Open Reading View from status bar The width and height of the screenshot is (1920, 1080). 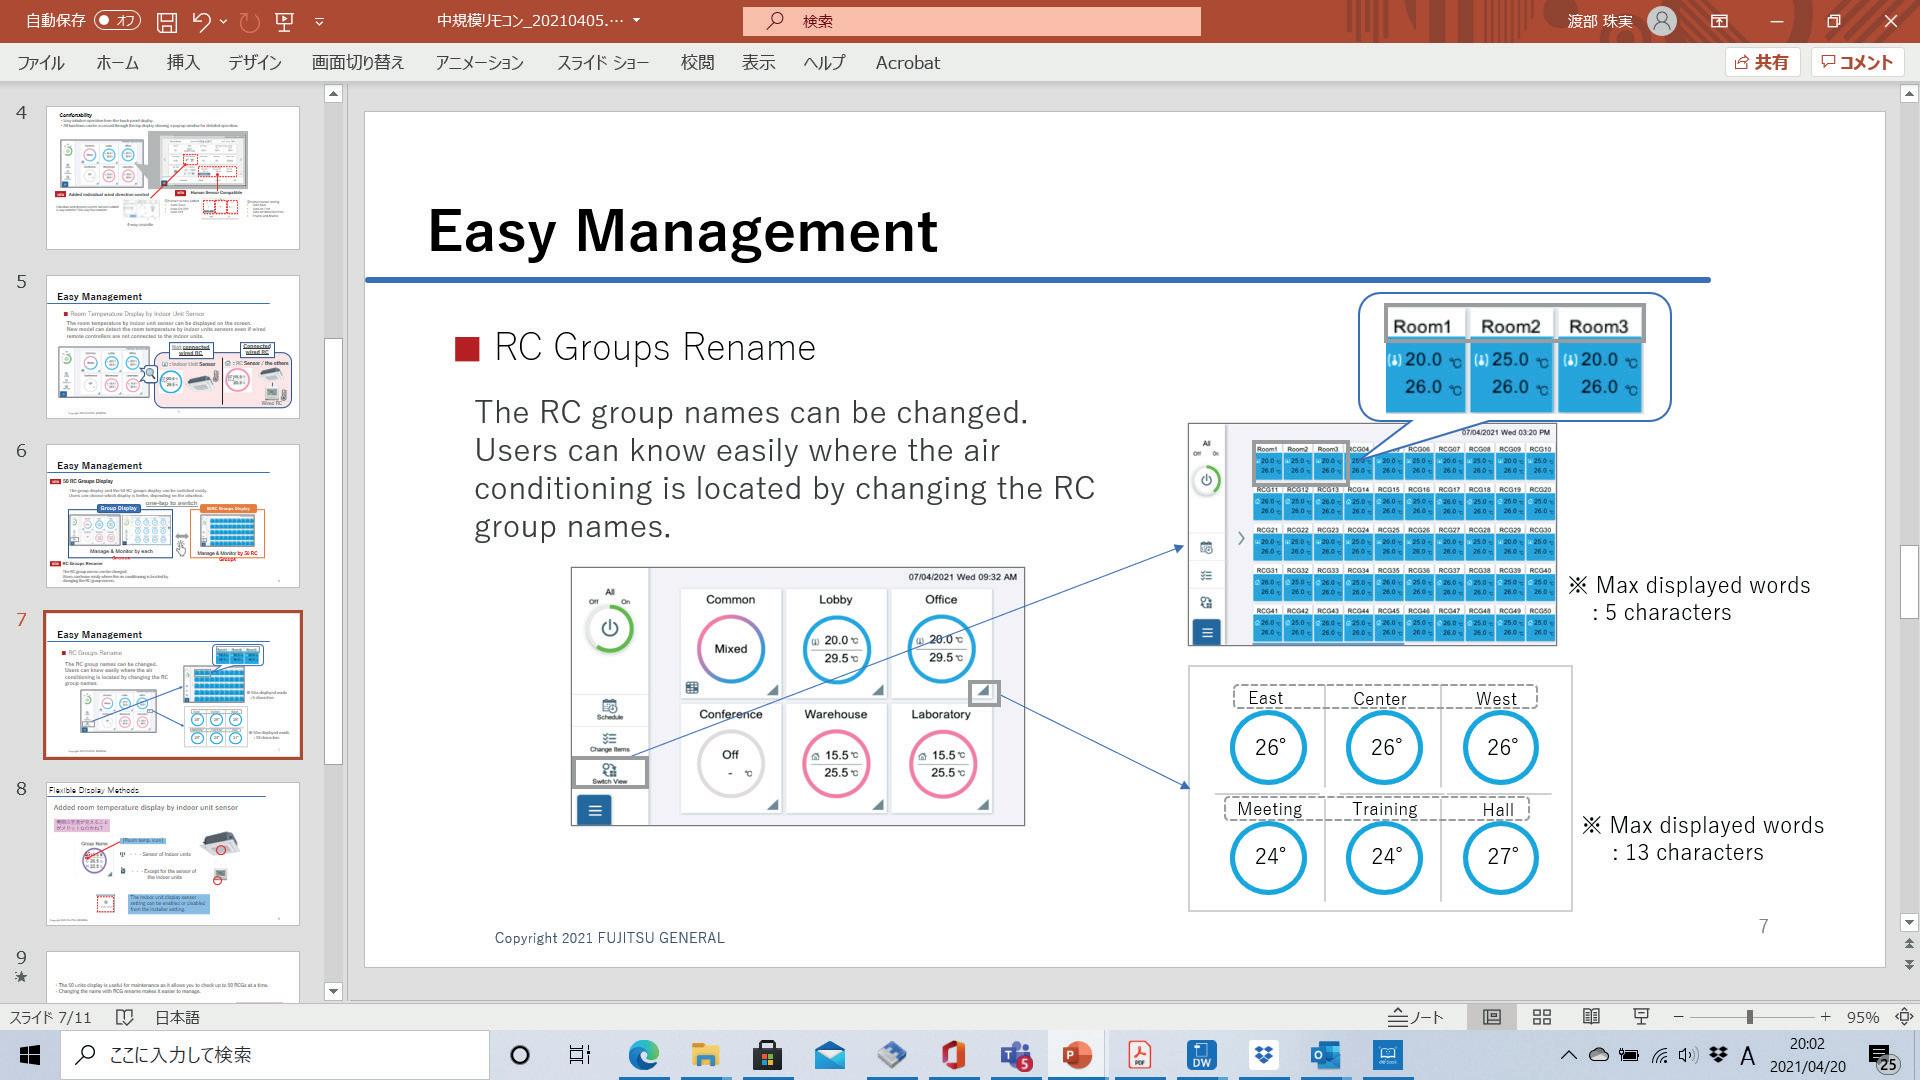(x=1591, y=1017)
